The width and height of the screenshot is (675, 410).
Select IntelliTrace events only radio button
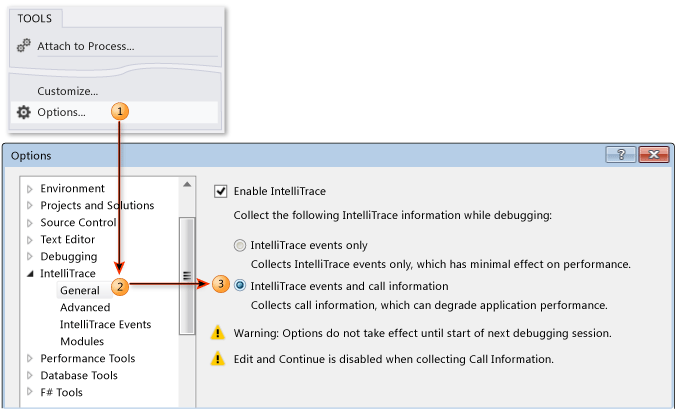pyautogui.click(x=240, y=245)
